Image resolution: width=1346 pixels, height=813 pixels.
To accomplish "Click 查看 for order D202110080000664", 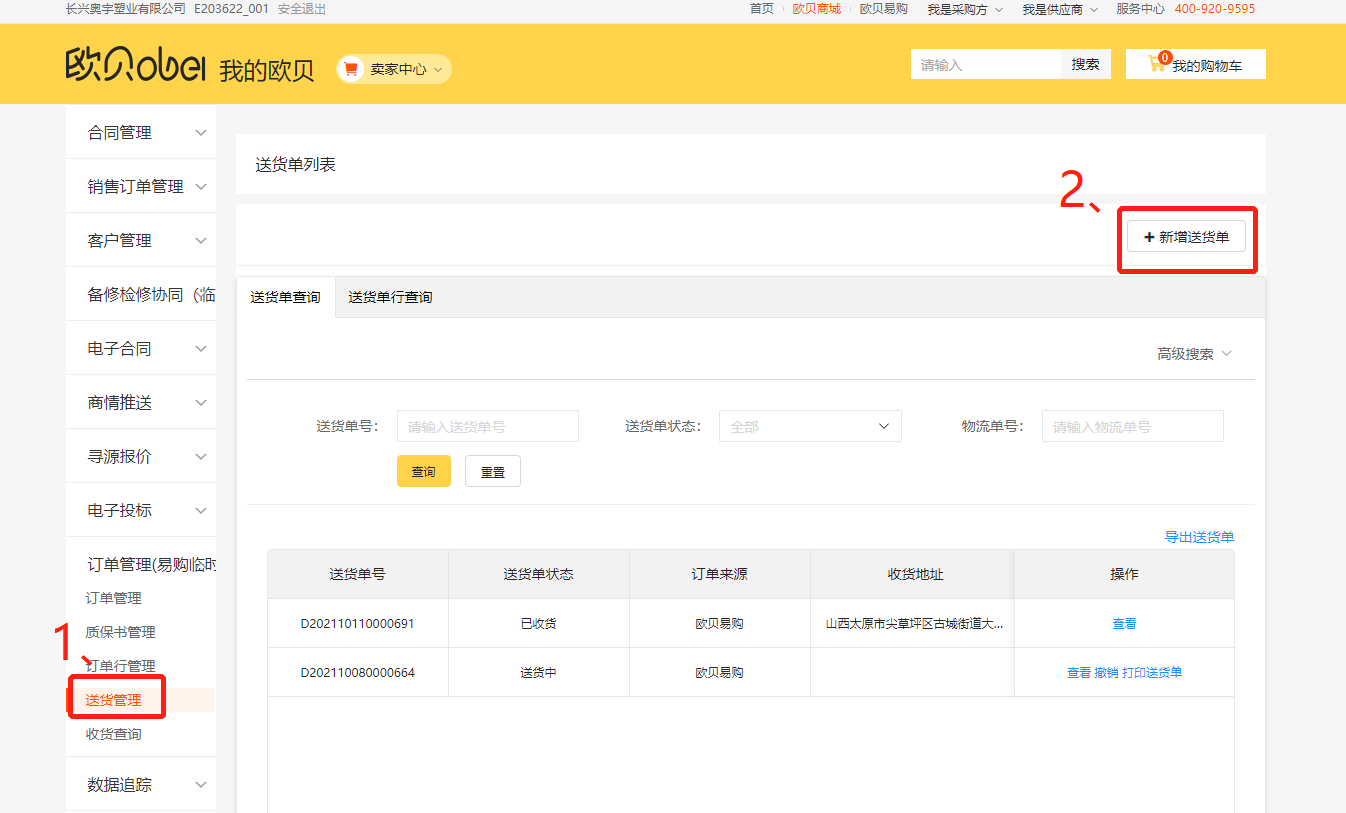I will [1078, 672].
